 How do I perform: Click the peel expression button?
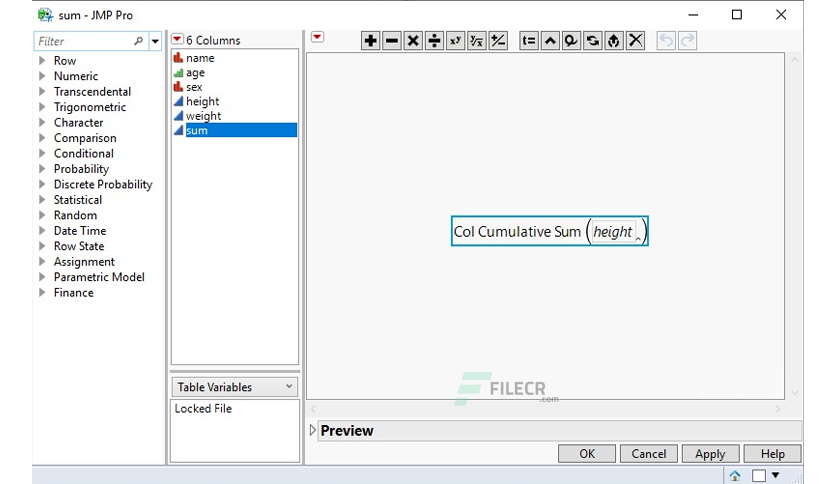pyautogui.click(x=614, y=41)
